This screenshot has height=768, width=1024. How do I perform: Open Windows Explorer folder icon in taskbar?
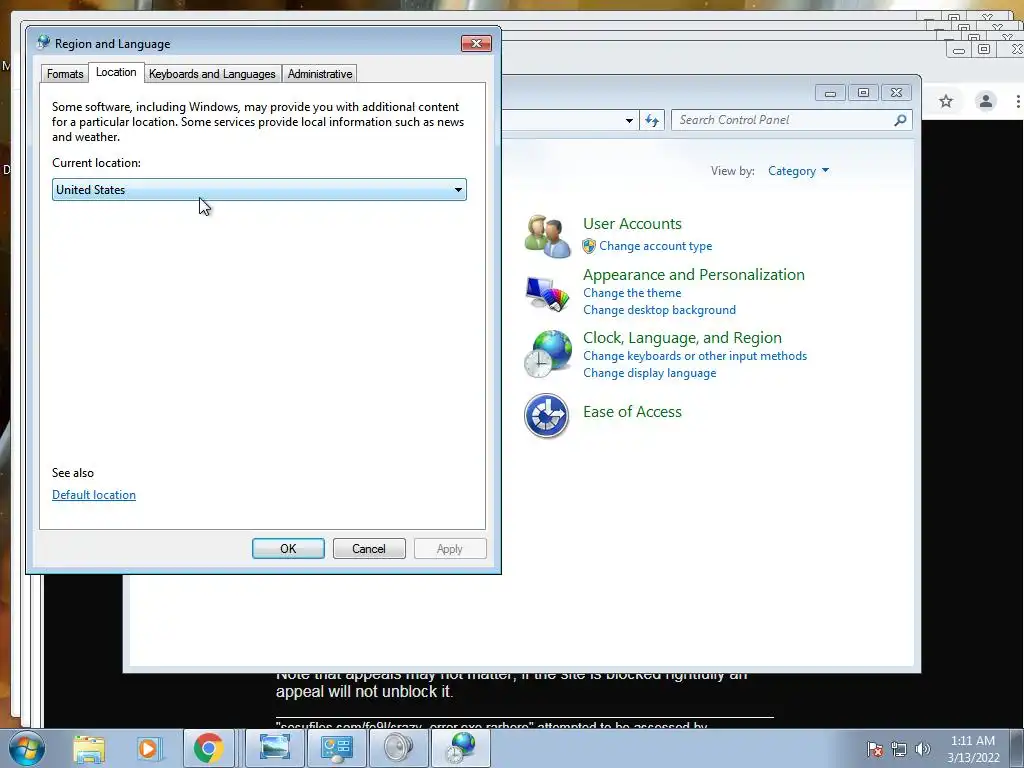[x=89, y=749]
